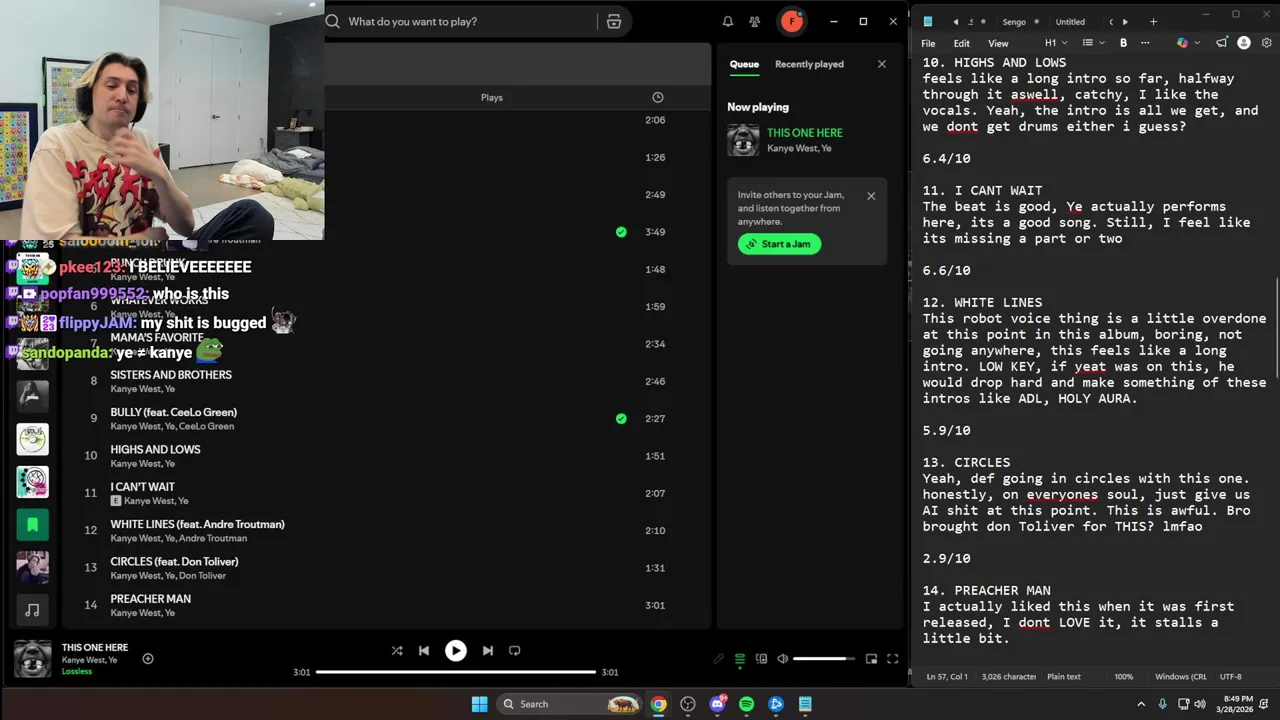The image size is (1280, 720).
Task: Click the Windows Start button
Action: click(479, 704)
